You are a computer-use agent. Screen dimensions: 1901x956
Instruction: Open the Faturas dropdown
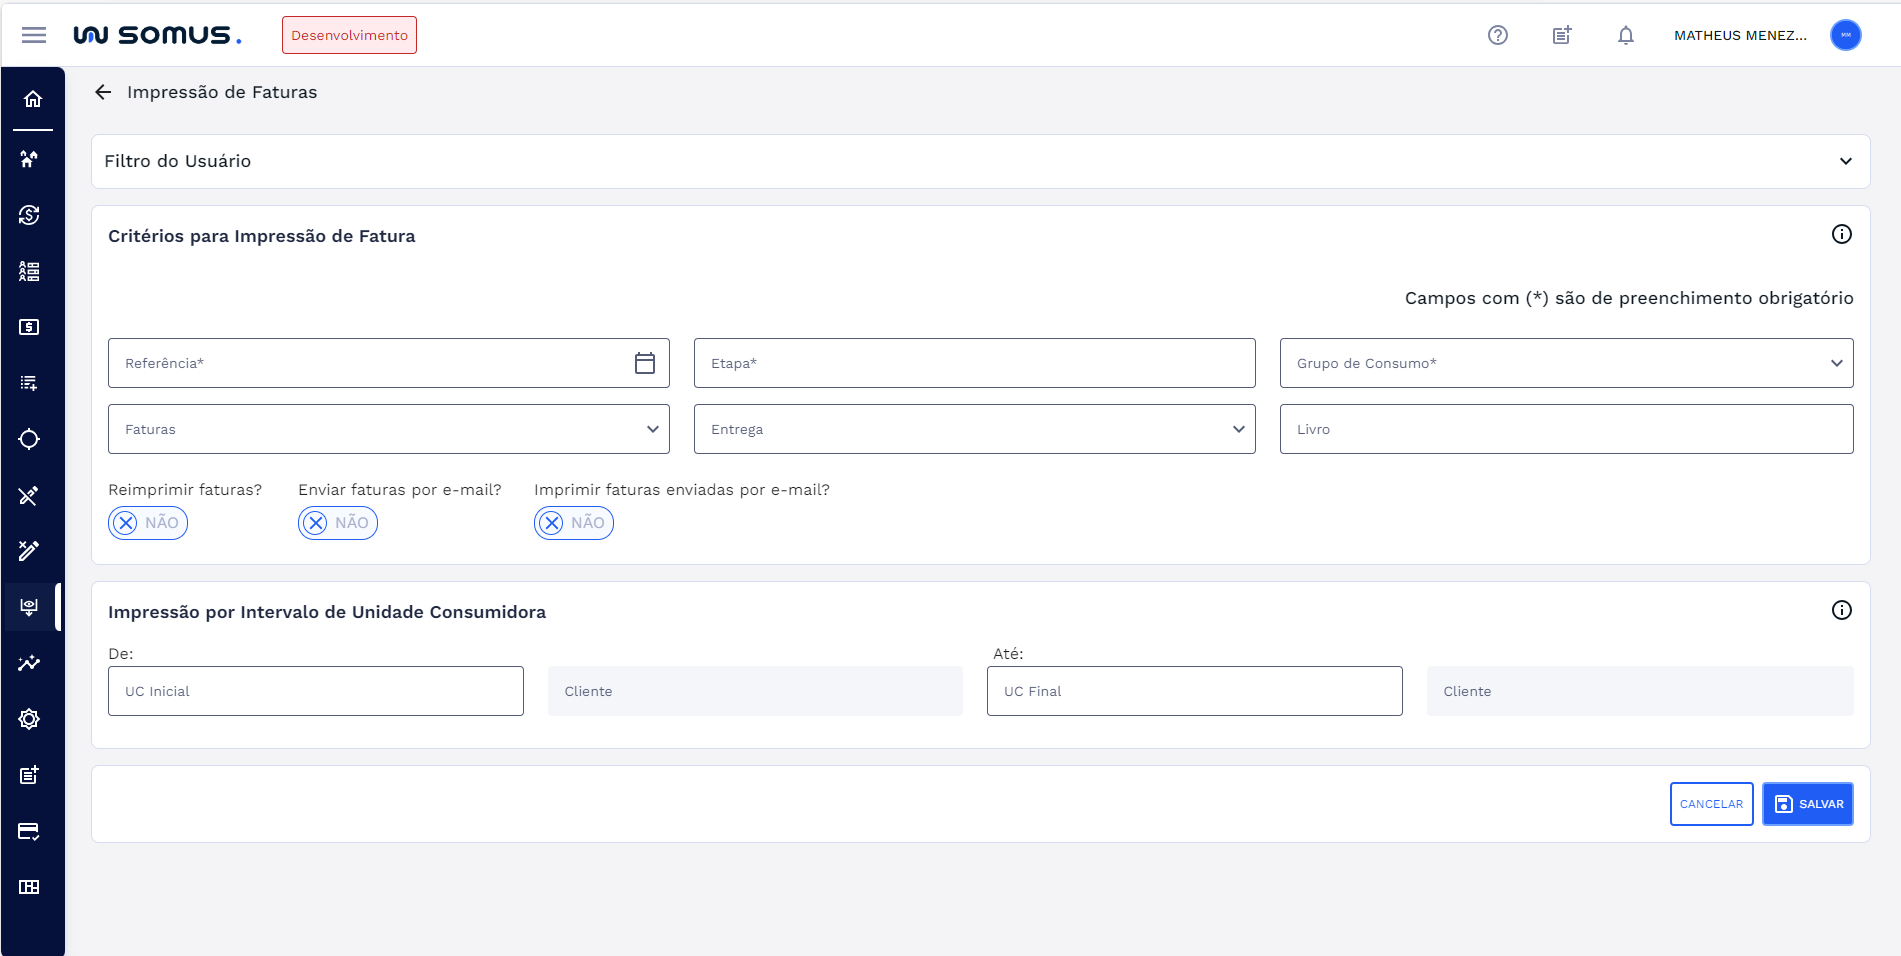pyautogui.click(x=388, y=429)
